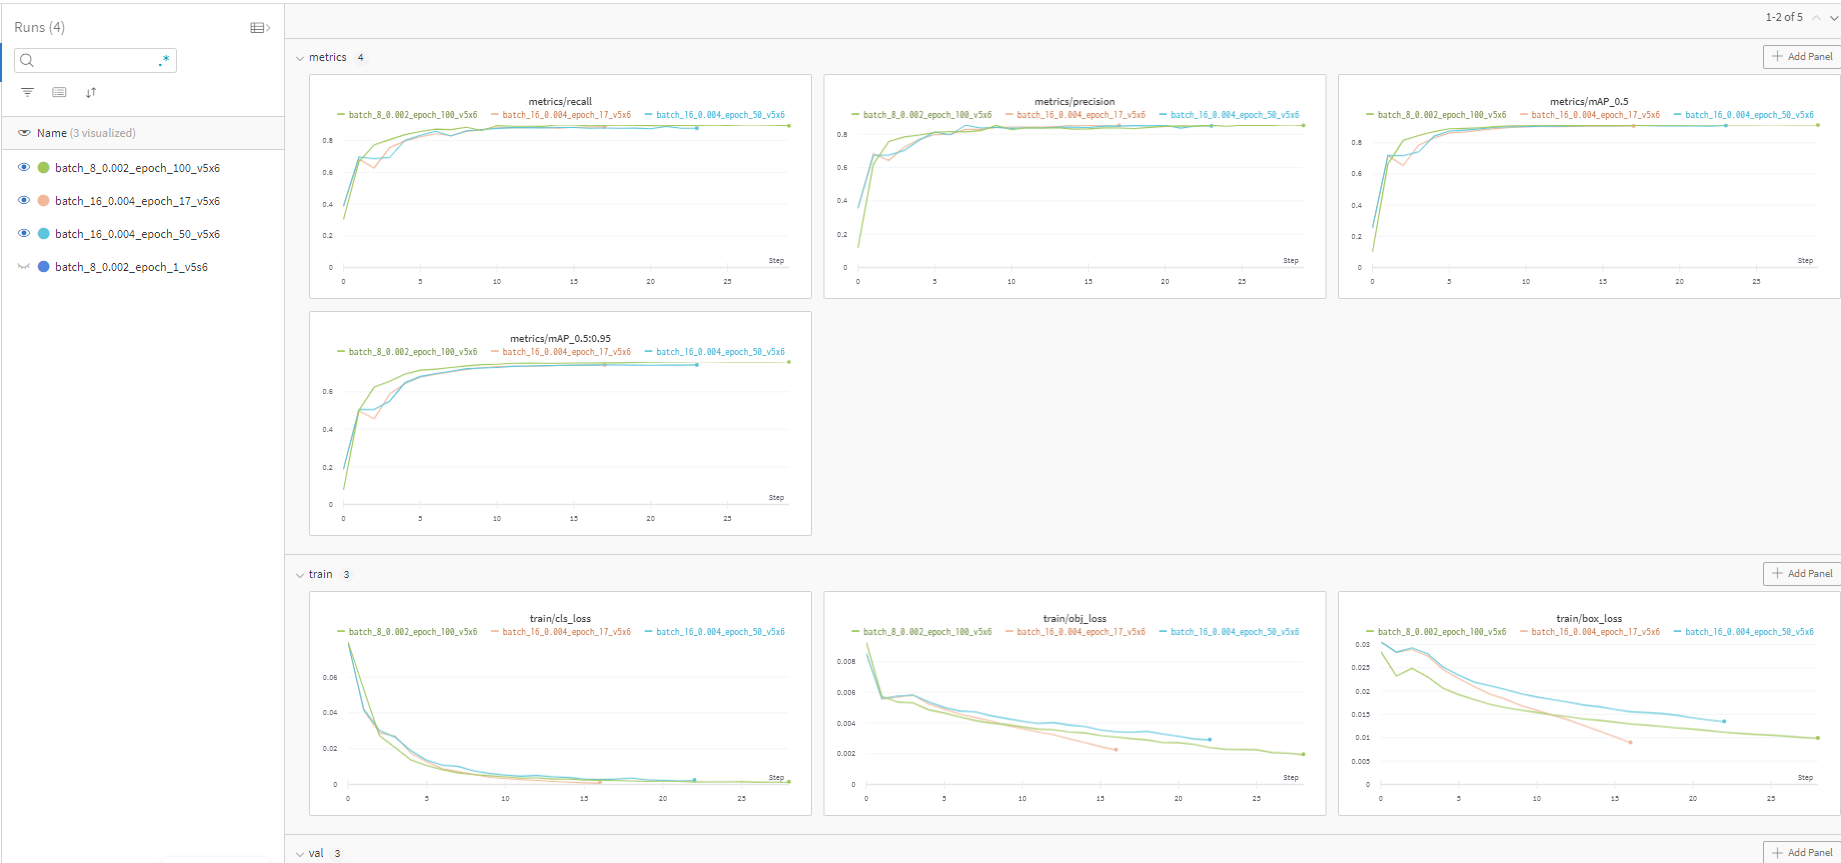Change cyan color of batch_16_0.004_epoch_50_v5x6
1841x863 pixels.
43,234
